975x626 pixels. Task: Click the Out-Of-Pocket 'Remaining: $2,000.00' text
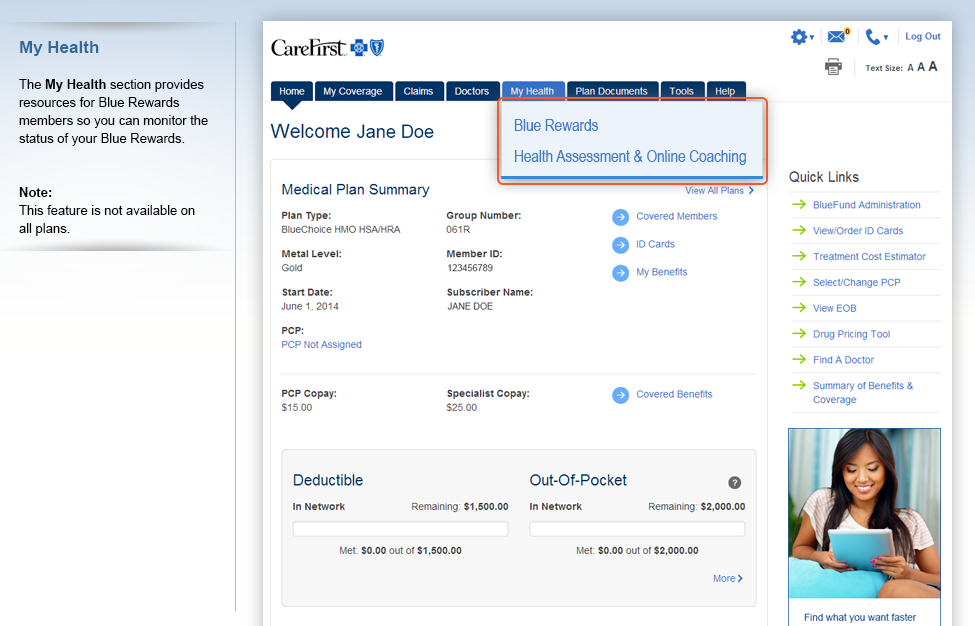tap(696, 507)
